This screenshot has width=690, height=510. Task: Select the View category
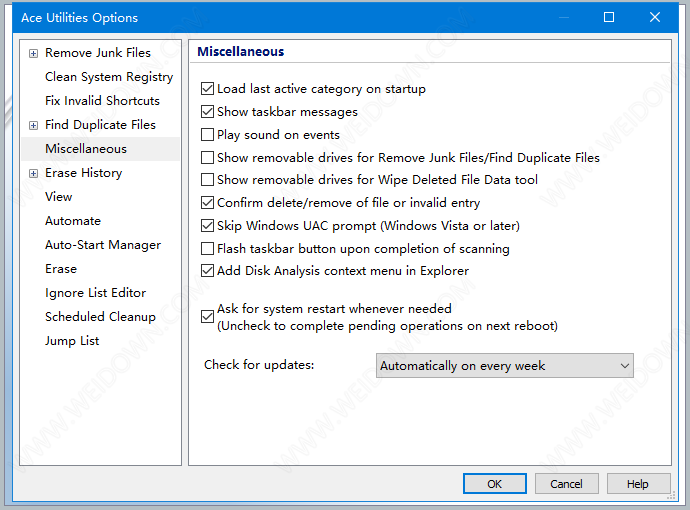click(59, 197)
